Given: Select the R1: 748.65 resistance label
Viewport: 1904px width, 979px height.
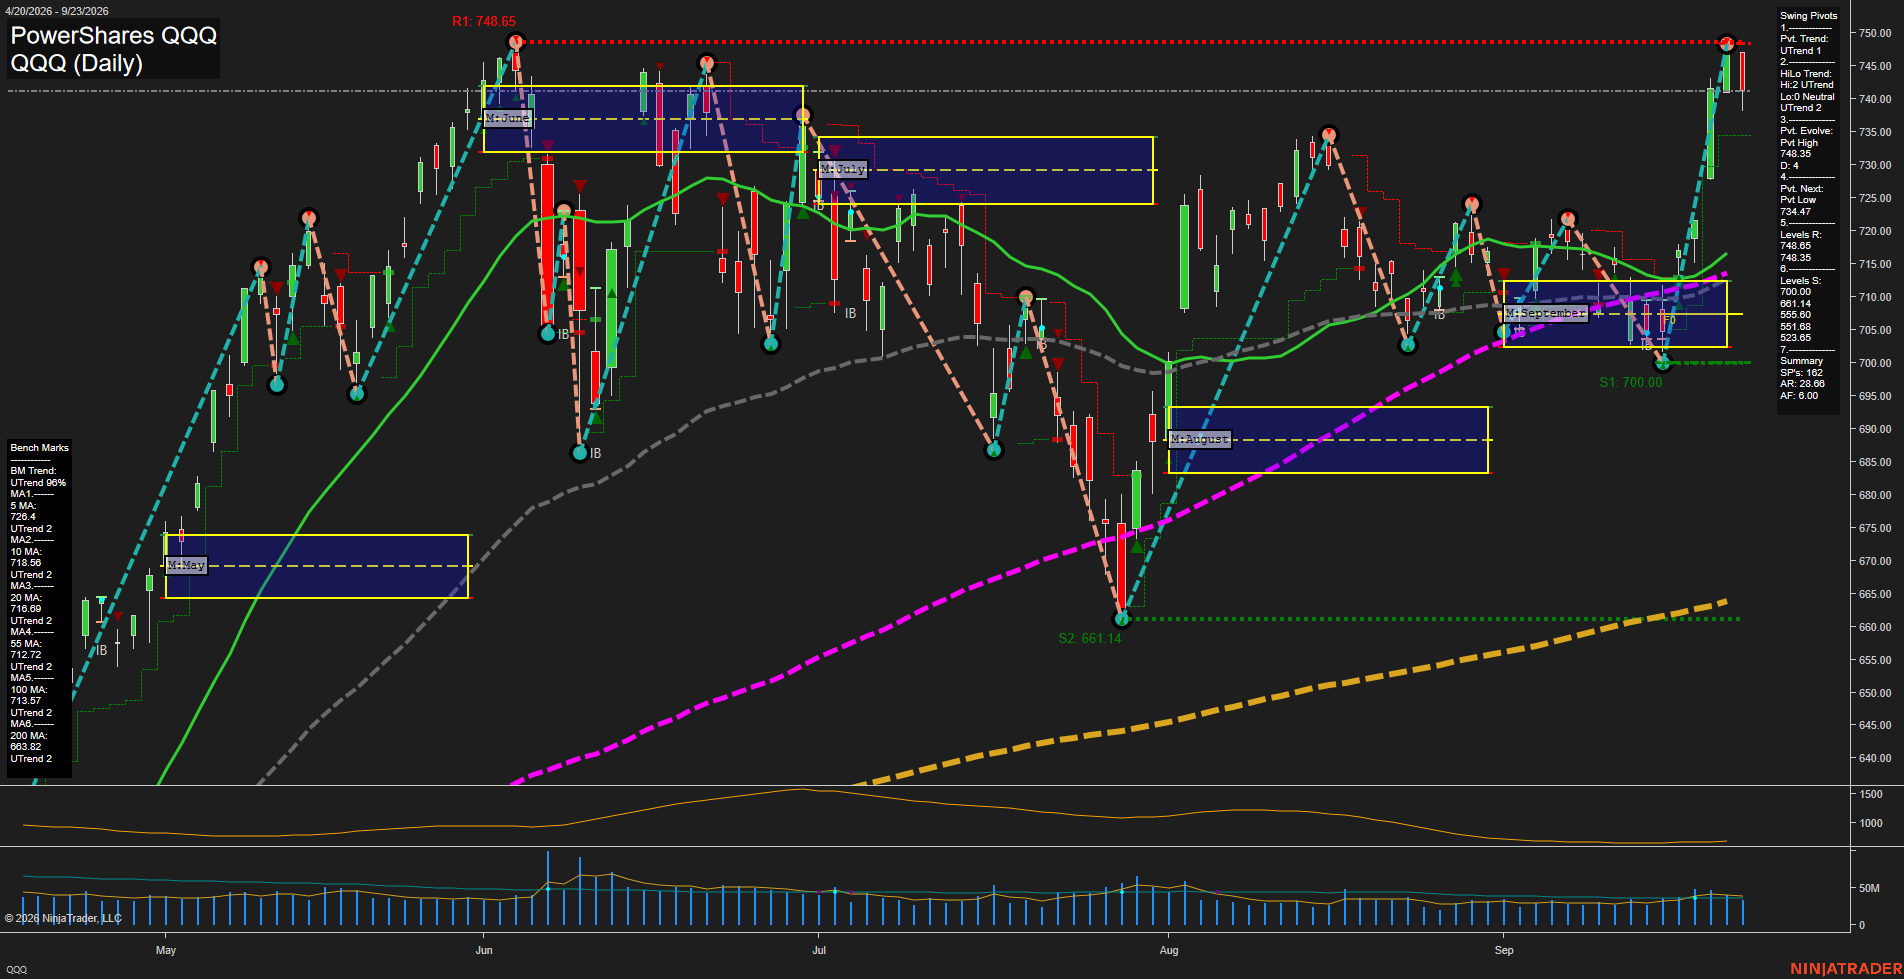Looking at the screenshot, I should pos(484,21).
